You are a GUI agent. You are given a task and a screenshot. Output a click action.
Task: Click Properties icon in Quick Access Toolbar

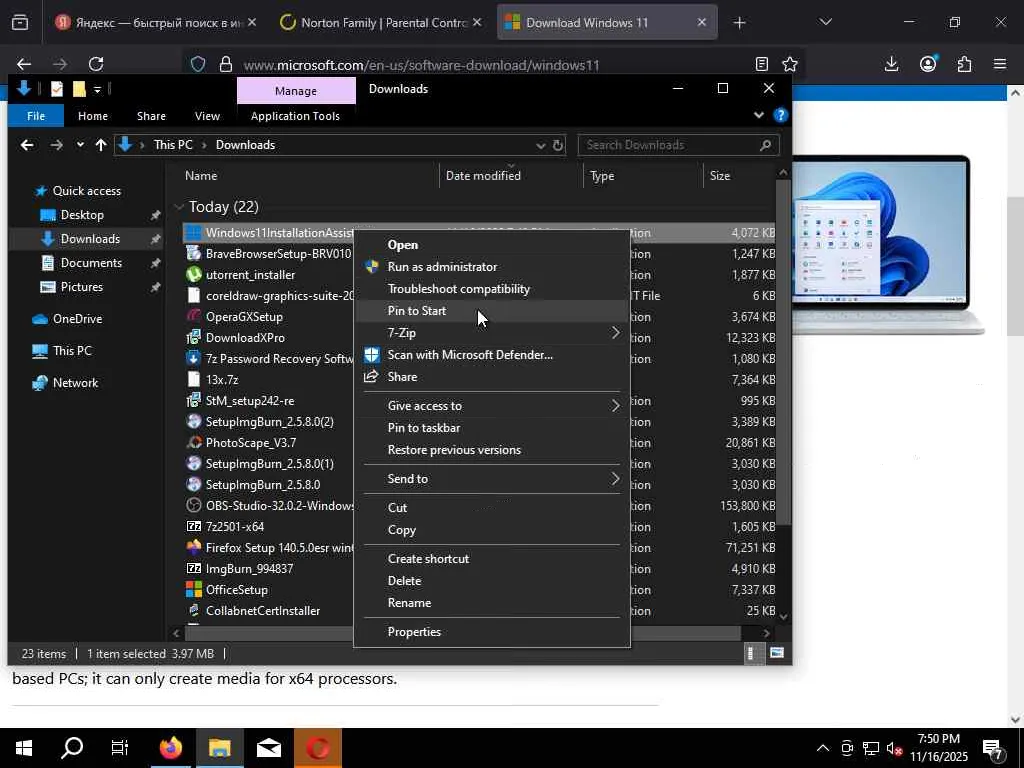(x=57, y=89)
